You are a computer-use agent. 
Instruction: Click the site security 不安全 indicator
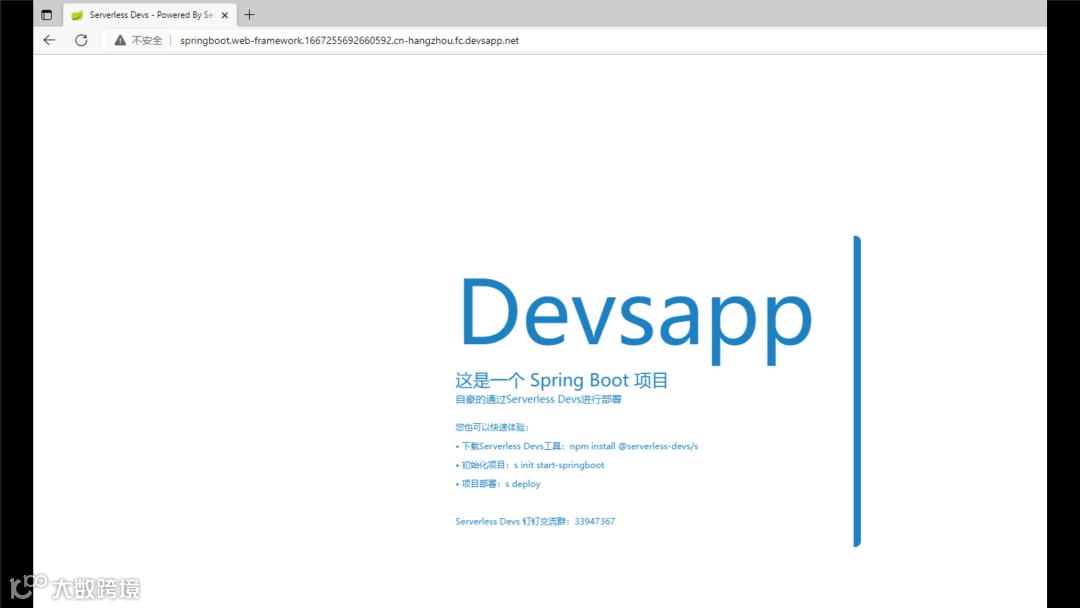pos(145,40)
